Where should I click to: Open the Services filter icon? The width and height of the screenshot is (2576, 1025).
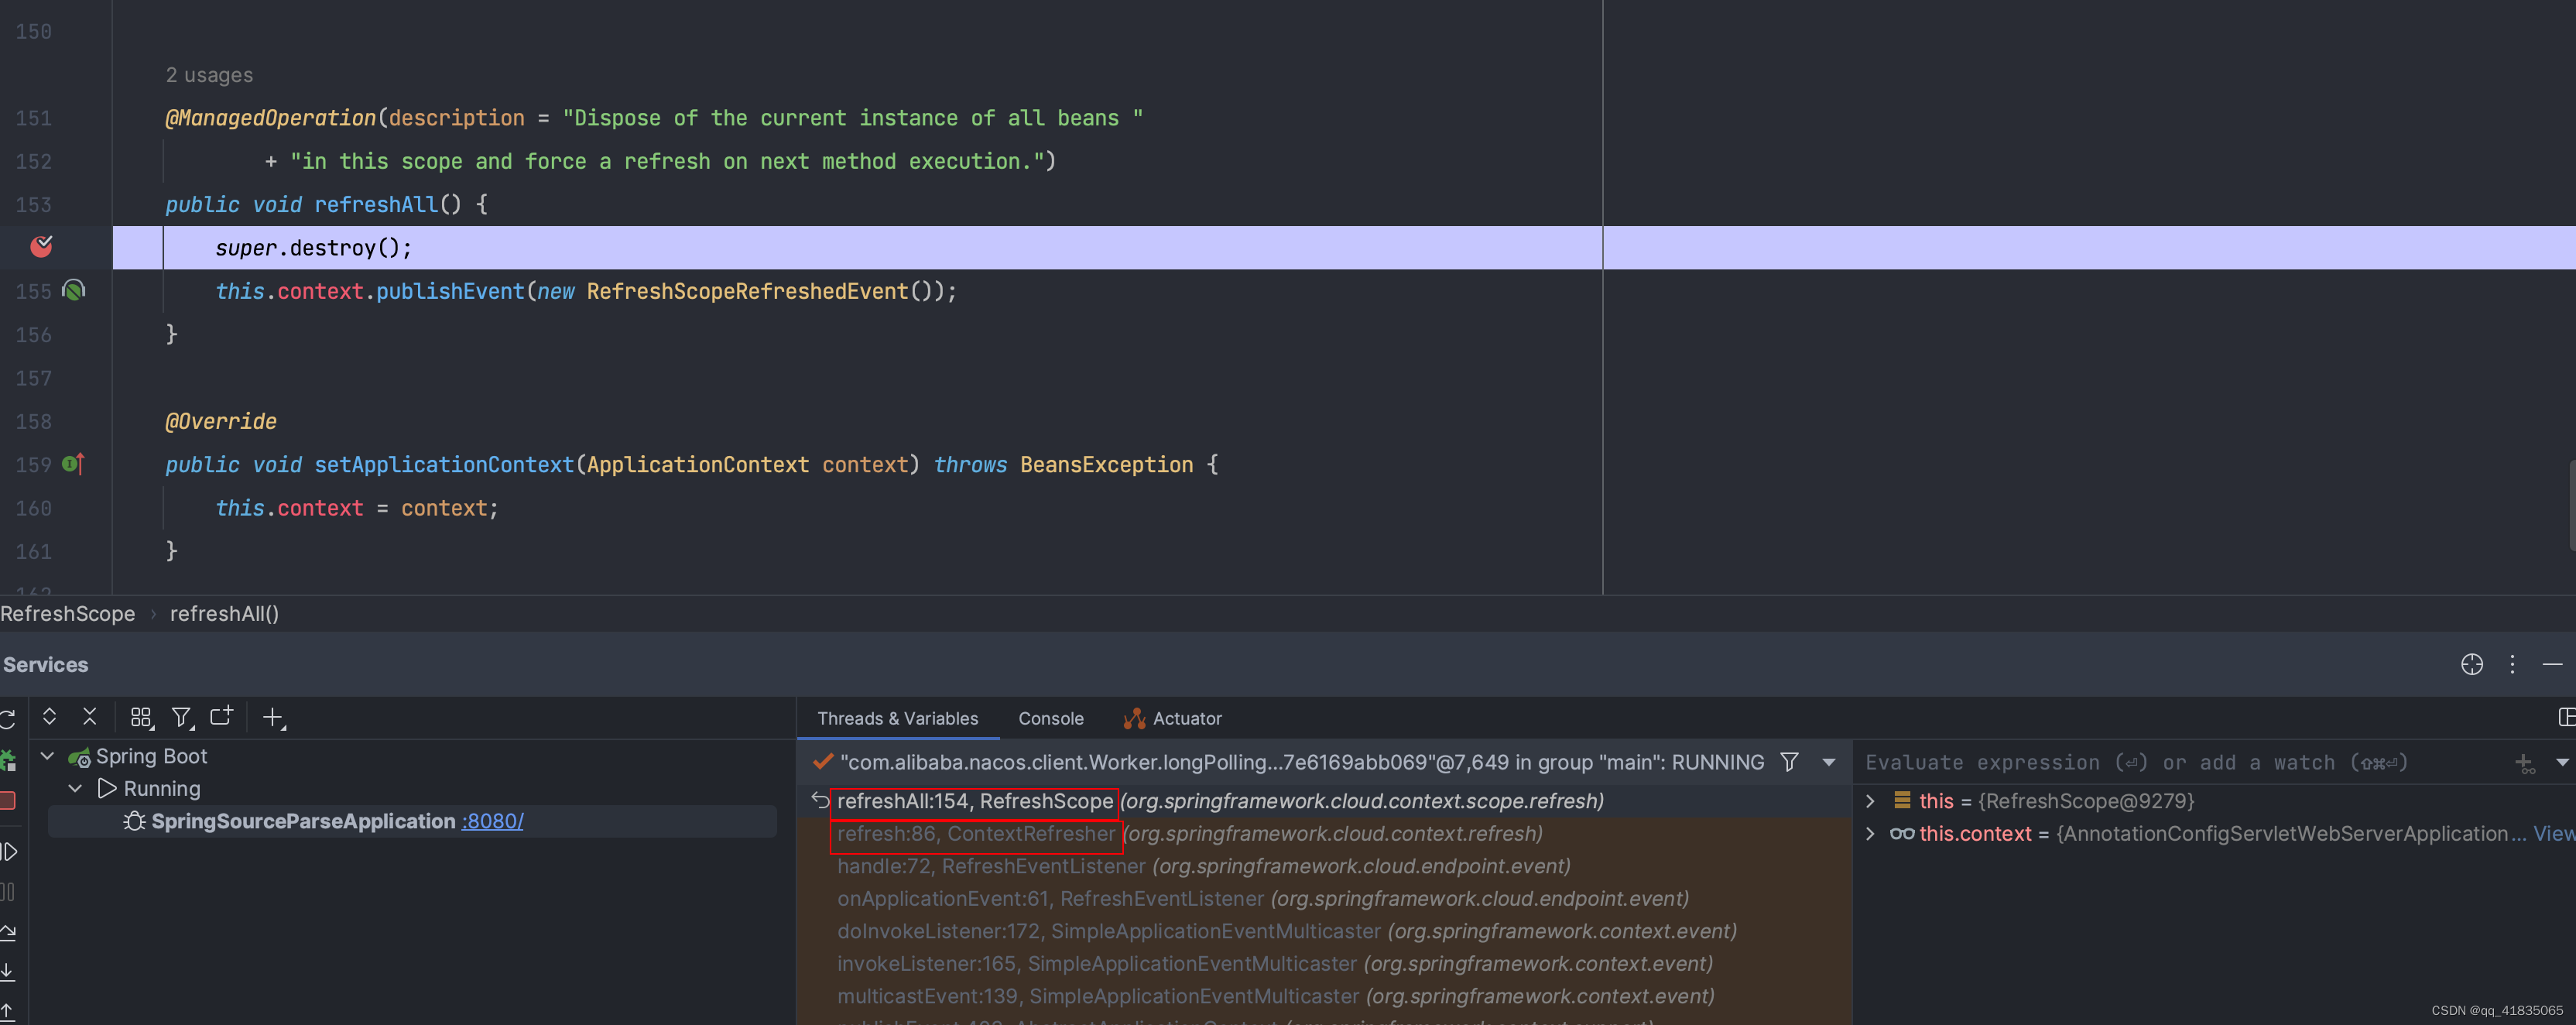tap(181, 717)
